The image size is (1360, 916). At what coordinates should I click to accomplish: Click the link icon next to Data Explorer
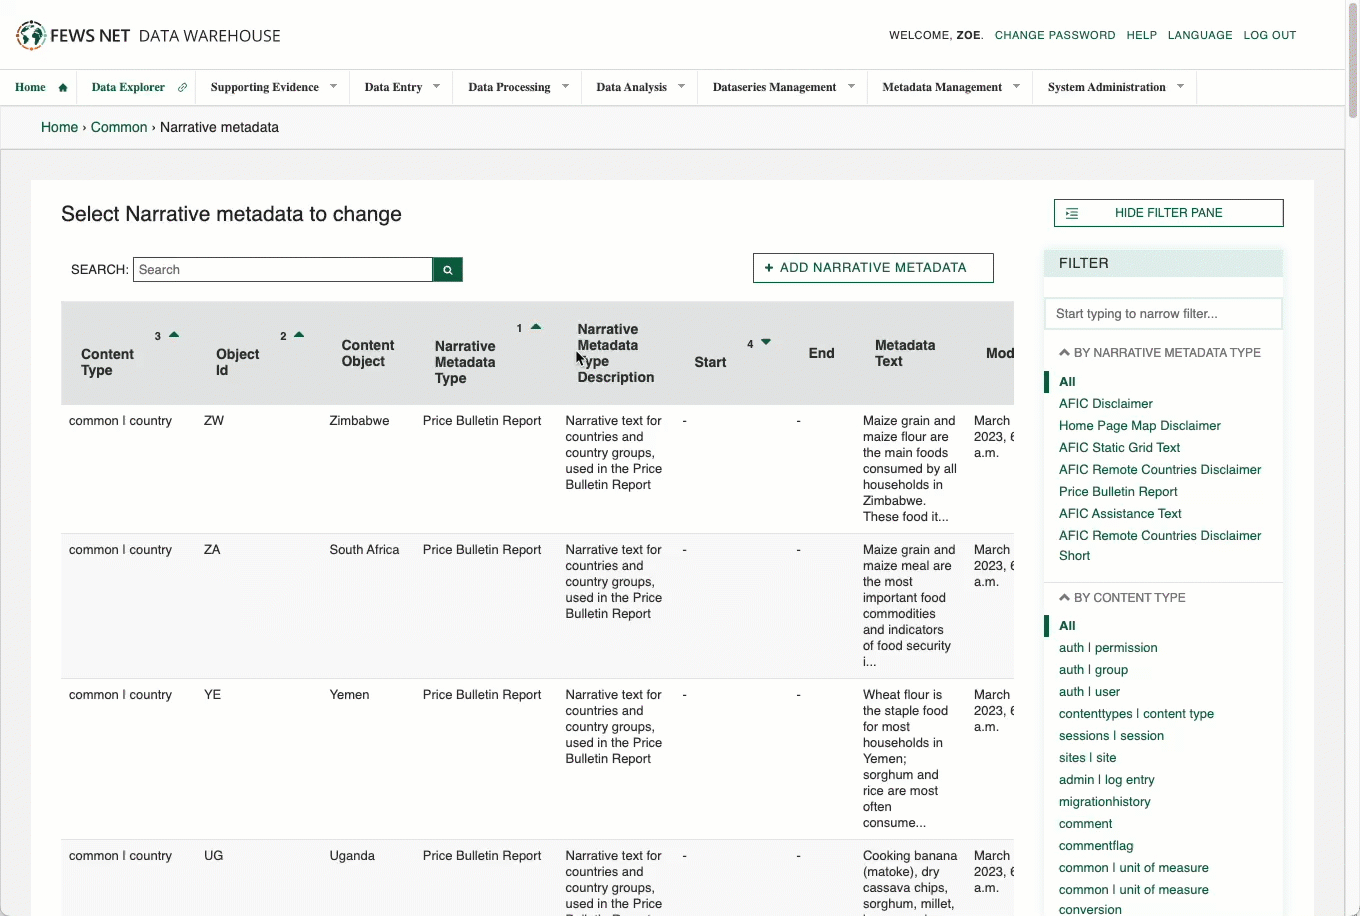click(x=183, y=87)
